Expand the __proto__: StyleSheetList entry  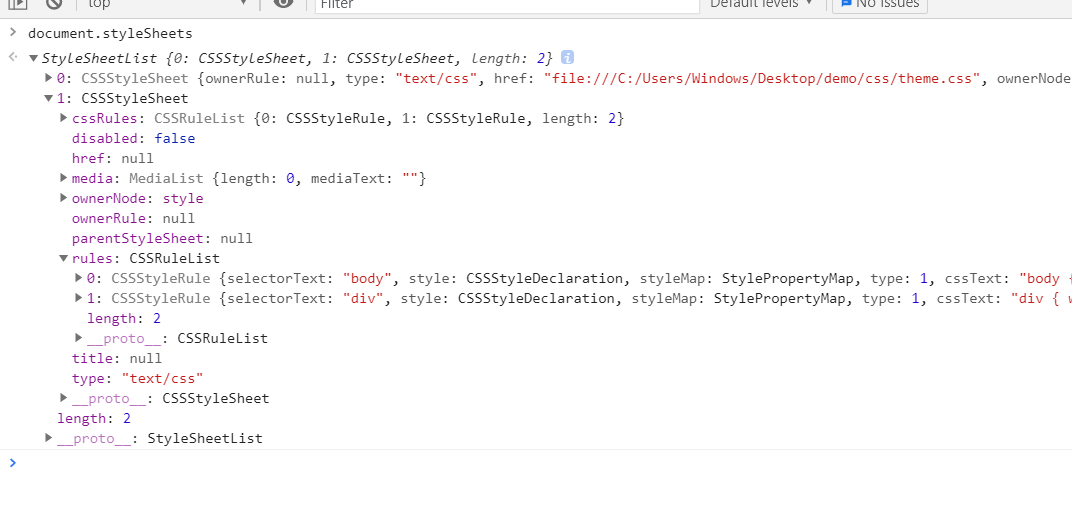pos(49,438)
